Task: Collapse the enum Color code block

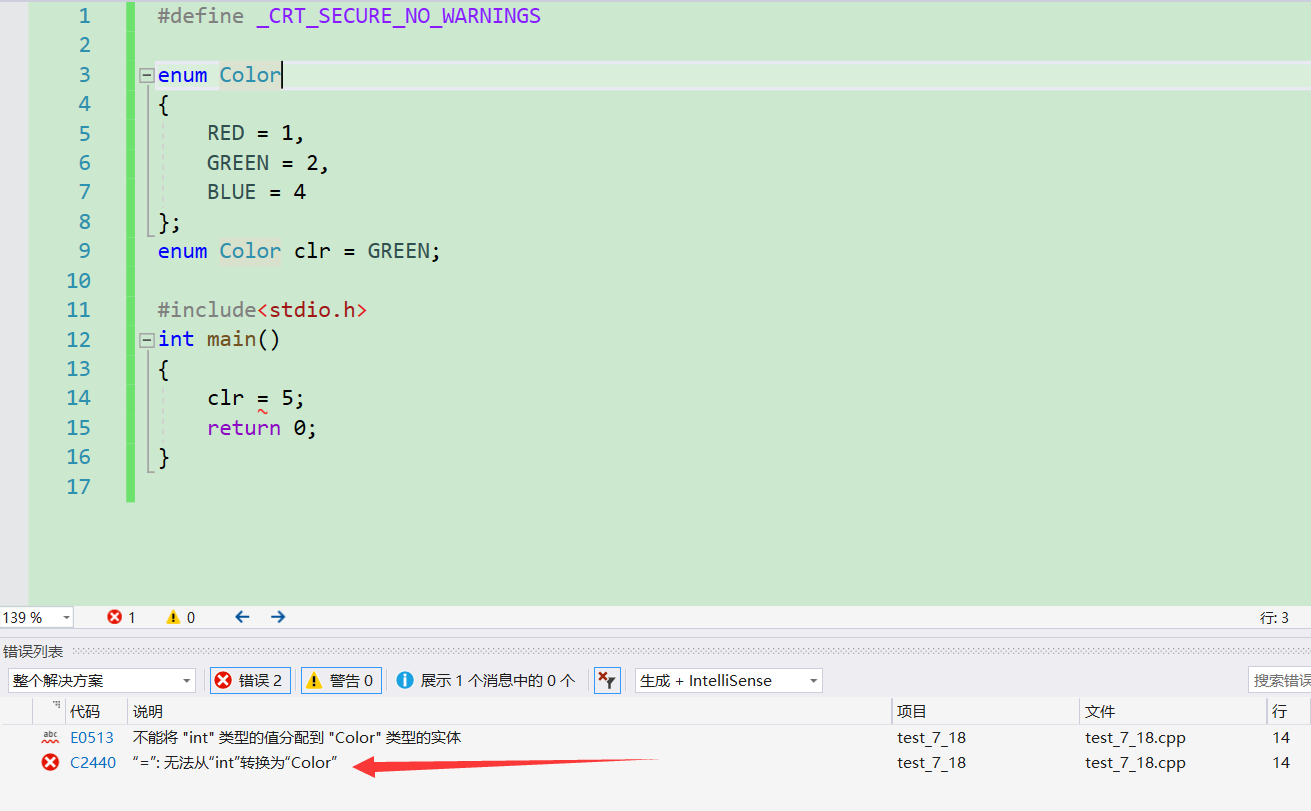Action: click(147, 75)
